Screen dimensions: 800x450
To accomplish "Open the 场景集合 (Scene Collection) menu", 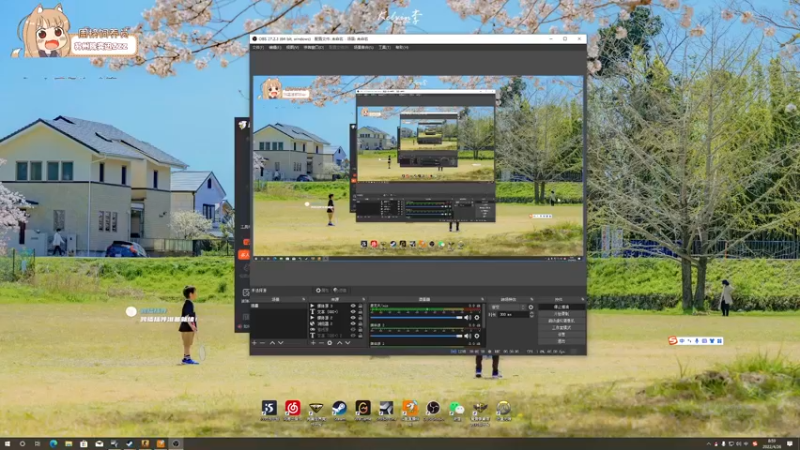I will pos(363,47).
